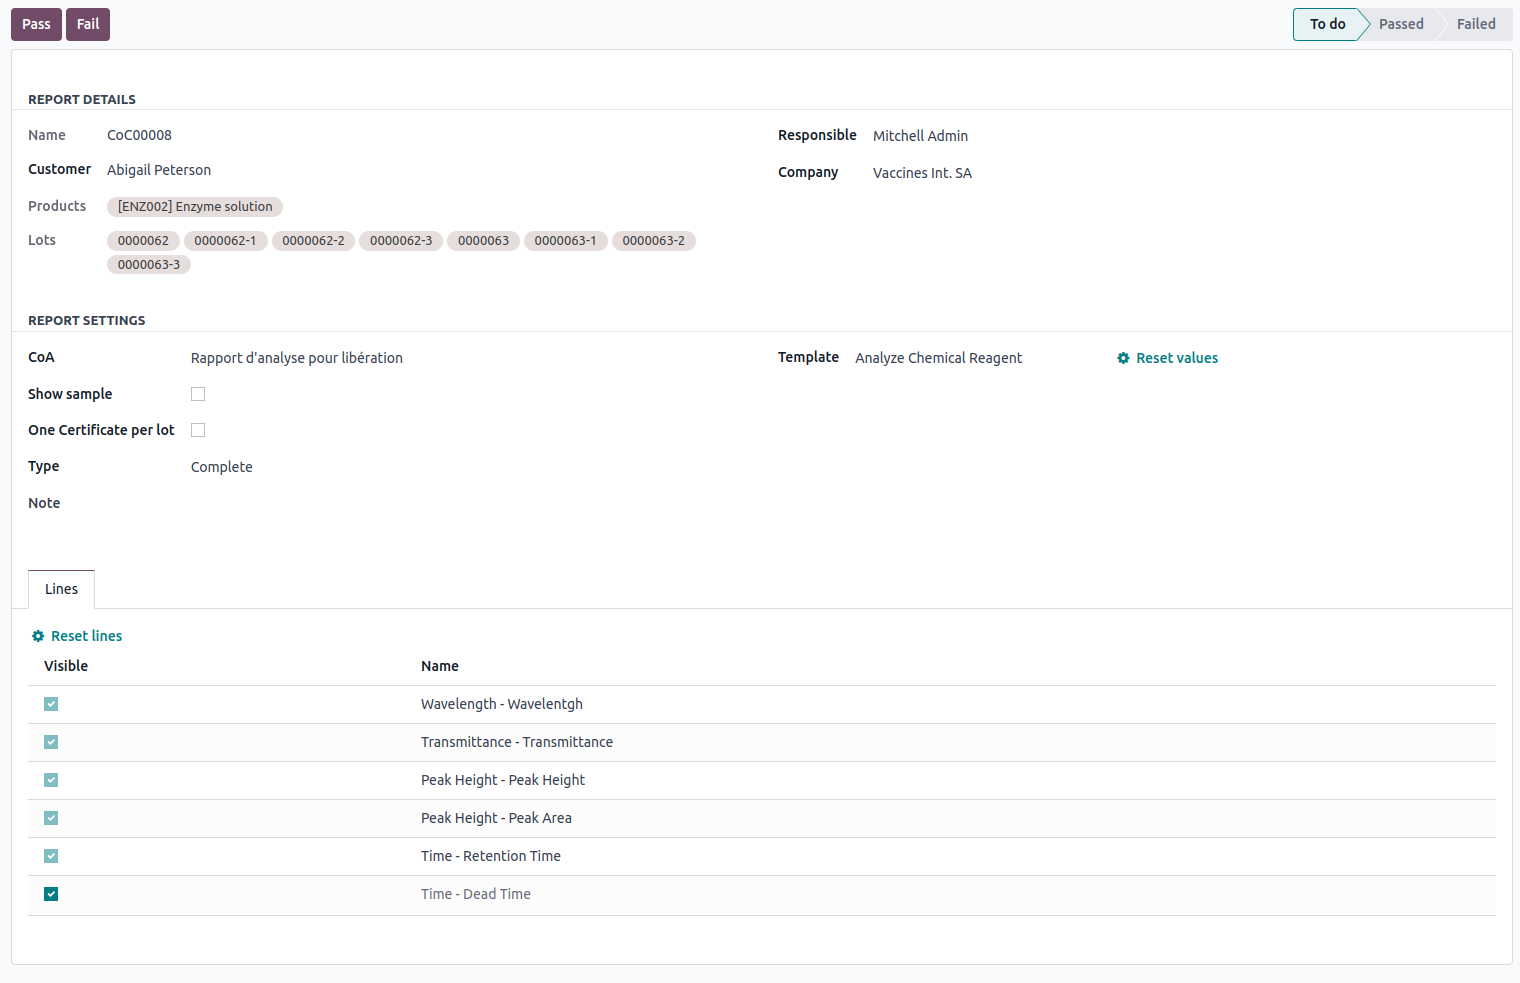
Task: Select the Failed status stage
Action: (1475, 24)
